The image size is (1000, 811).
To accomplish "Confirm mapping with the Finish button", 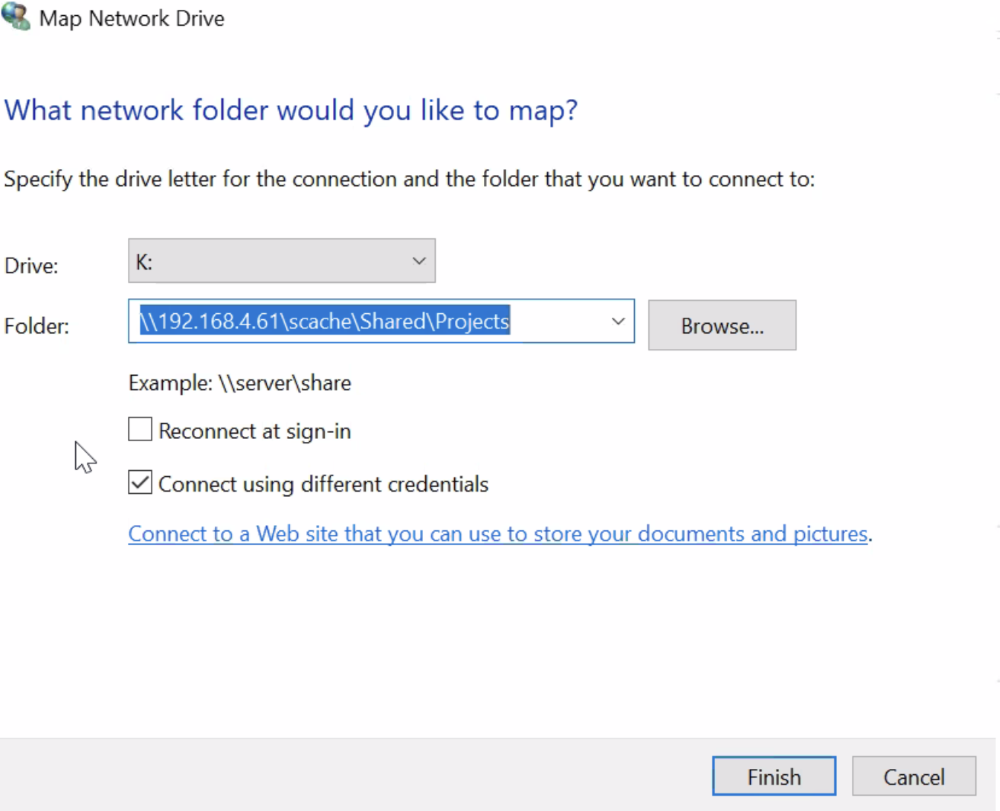I will coord(774,776).
